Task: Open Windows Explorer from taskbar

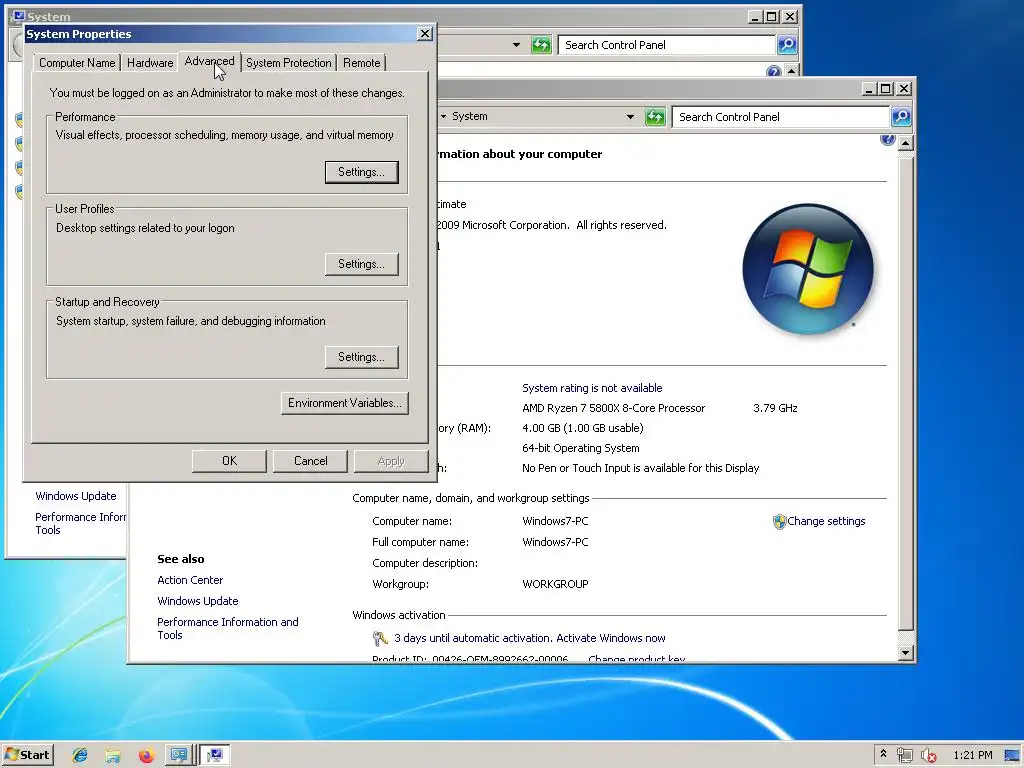Action: click(x=113, y=756)
